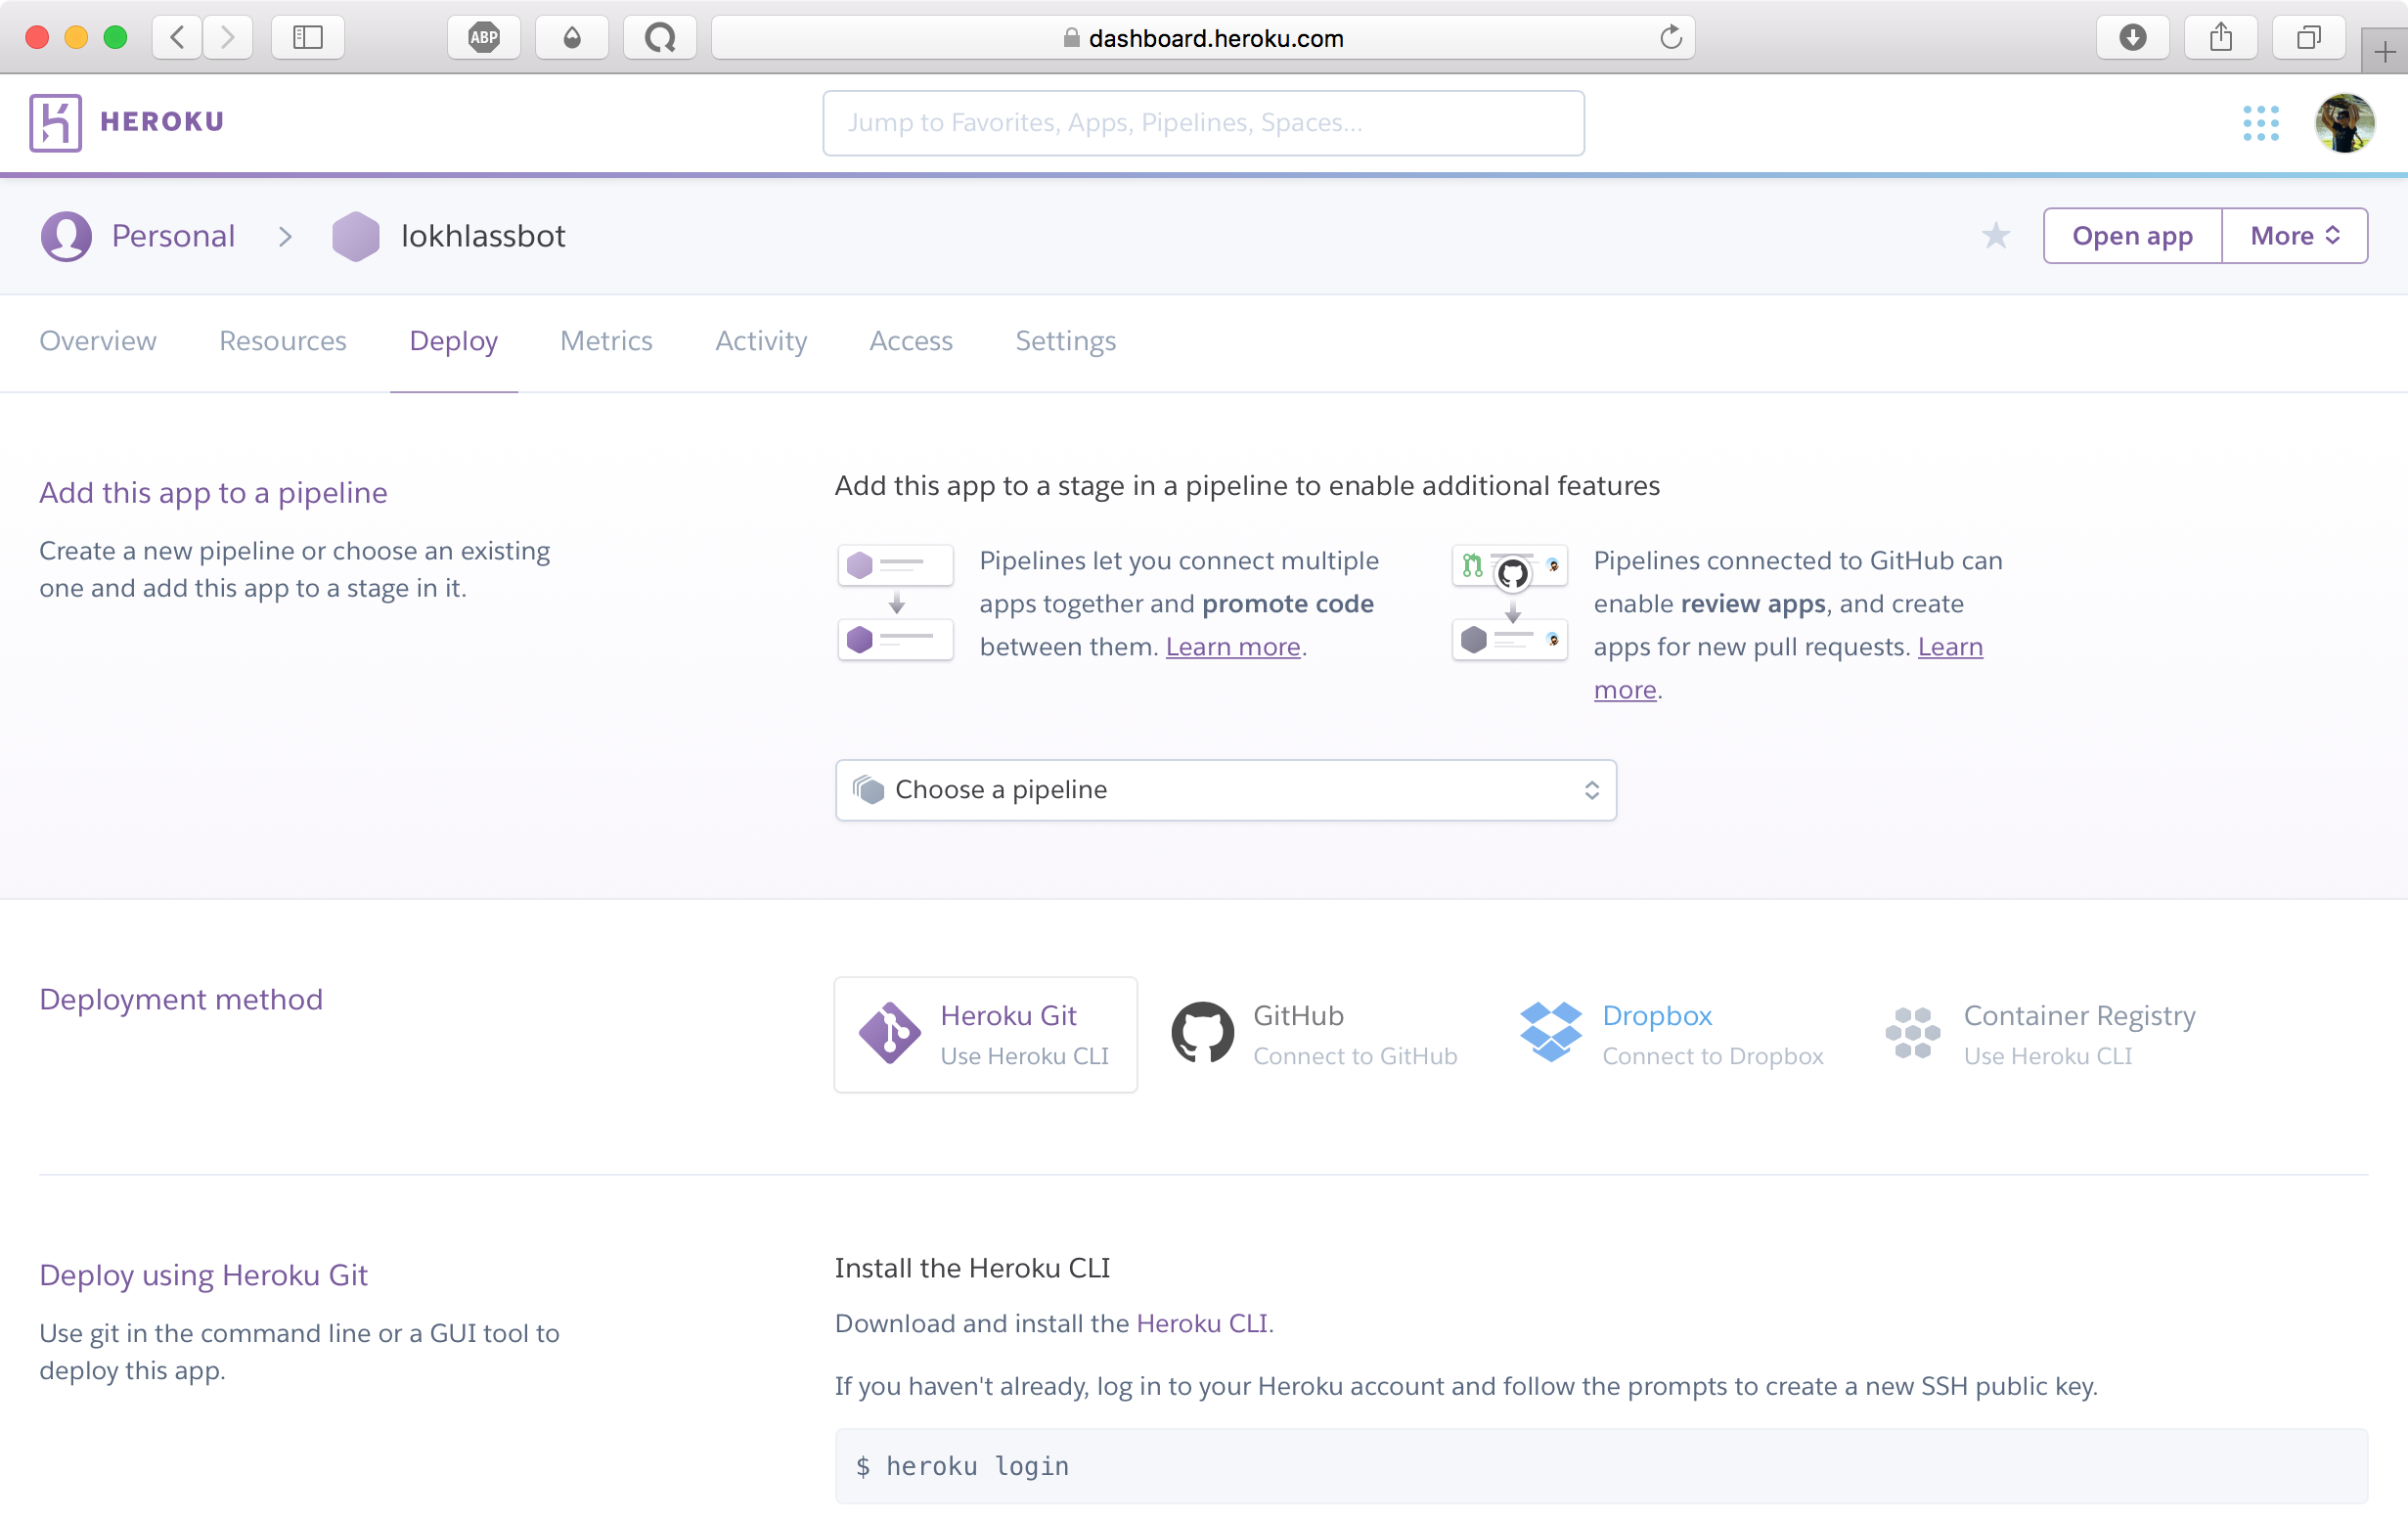Click the AdBlock Plus extension icon
The width and height of the screenshot is (2408, 1520).
pos(484,38)
